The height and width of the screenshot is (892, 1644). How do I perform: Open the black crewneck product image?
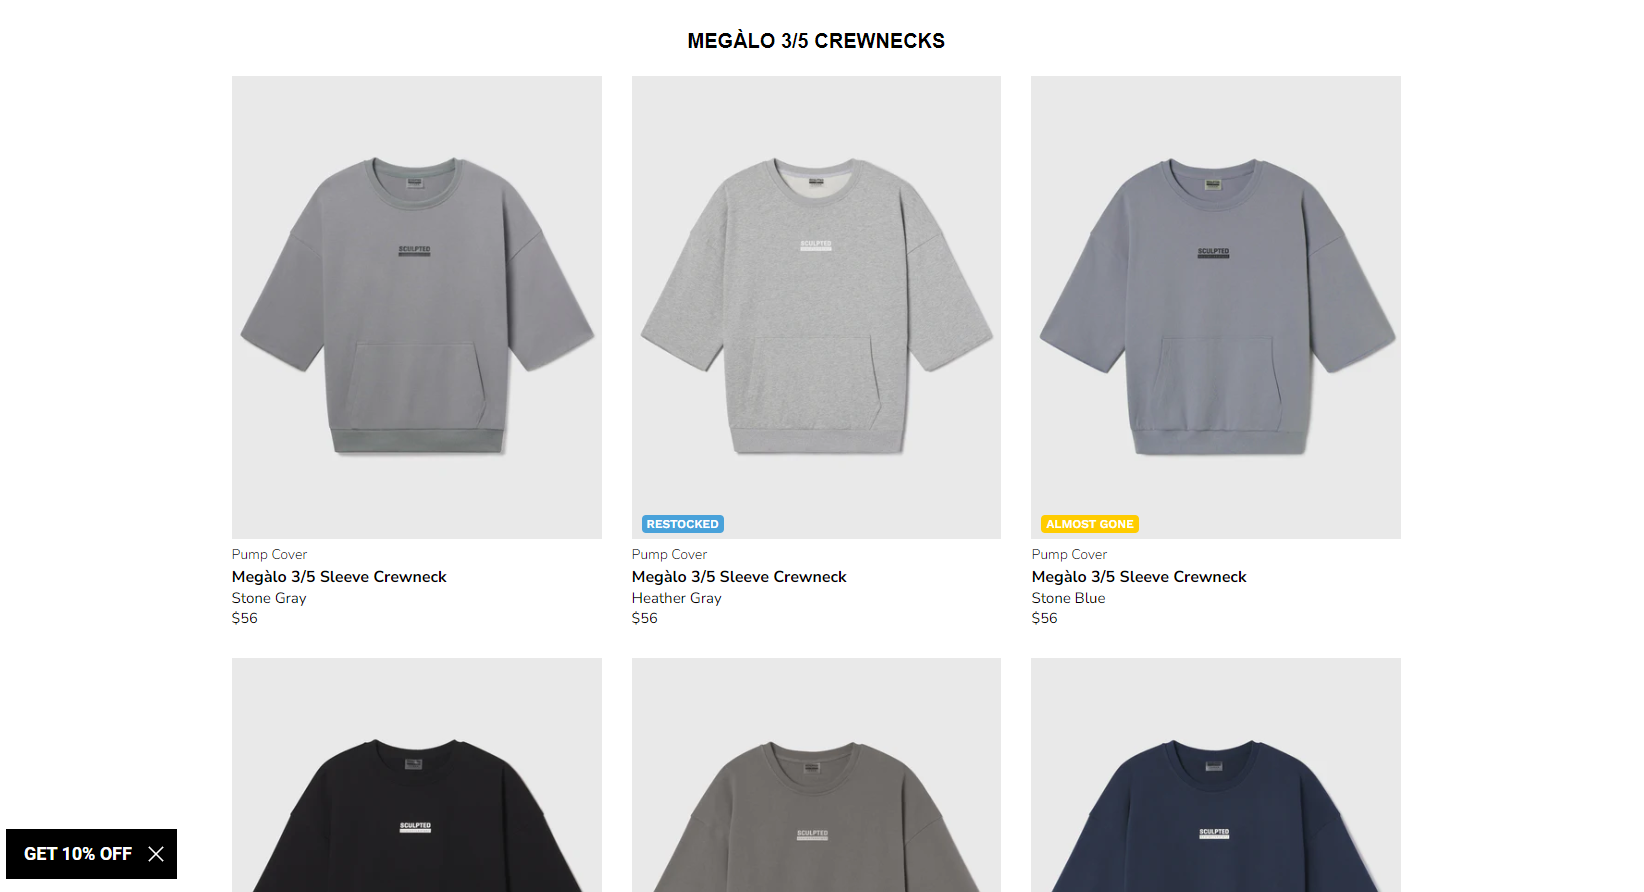pyautogui.click(x=417, y=775)
